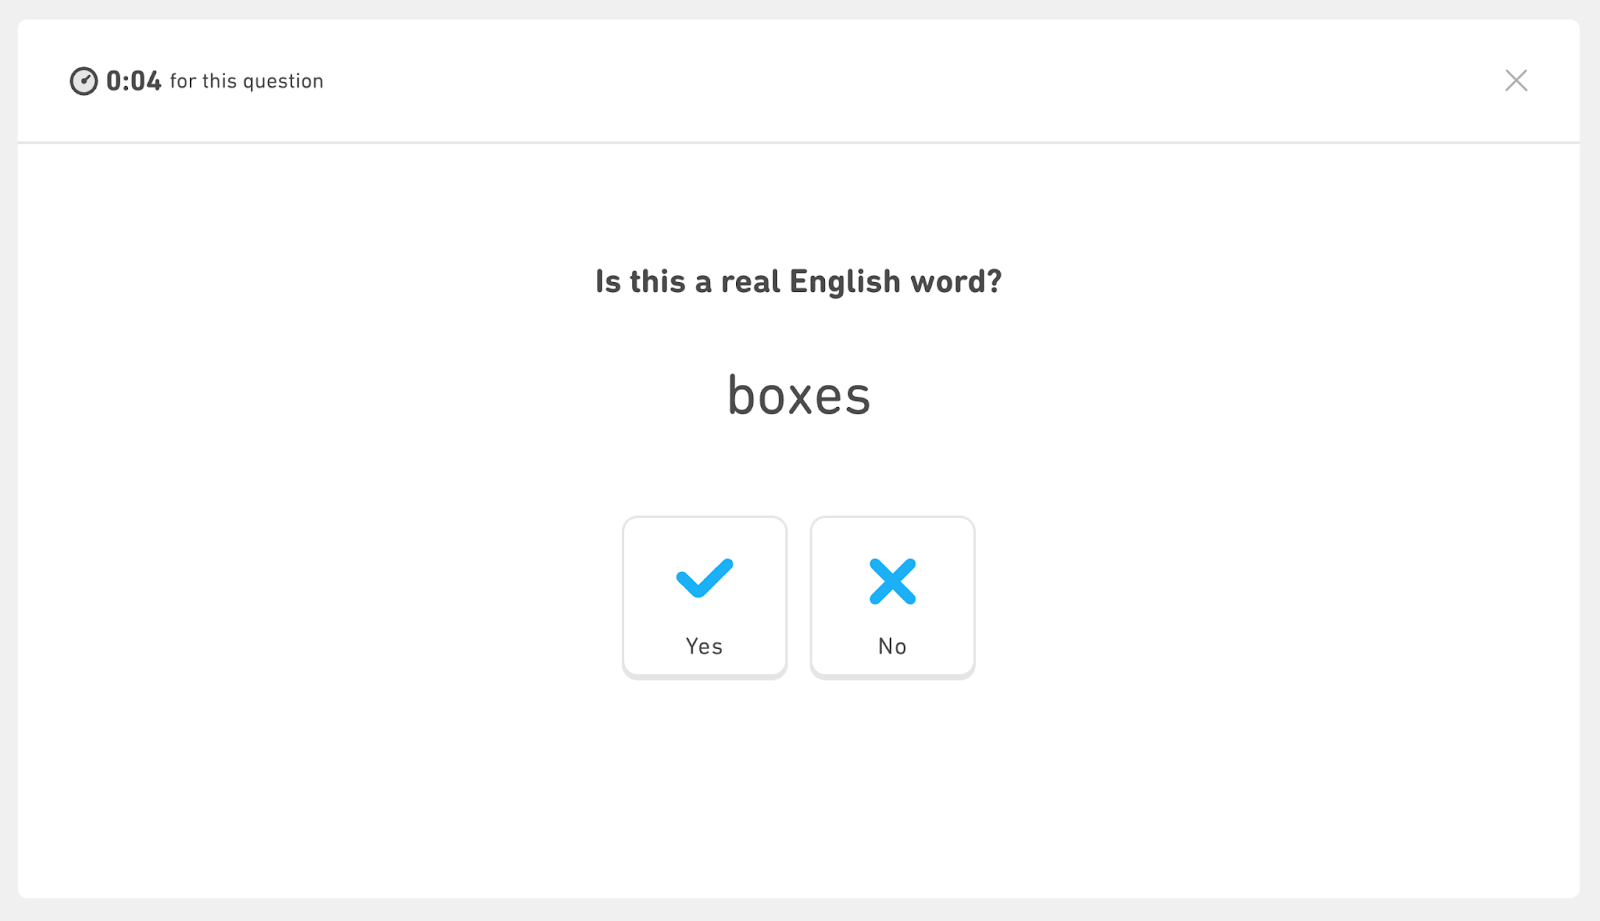The width and height of the screenshot is (1600, 921).
Task: Select the Yes answer card
Action: tap(704, 597)
